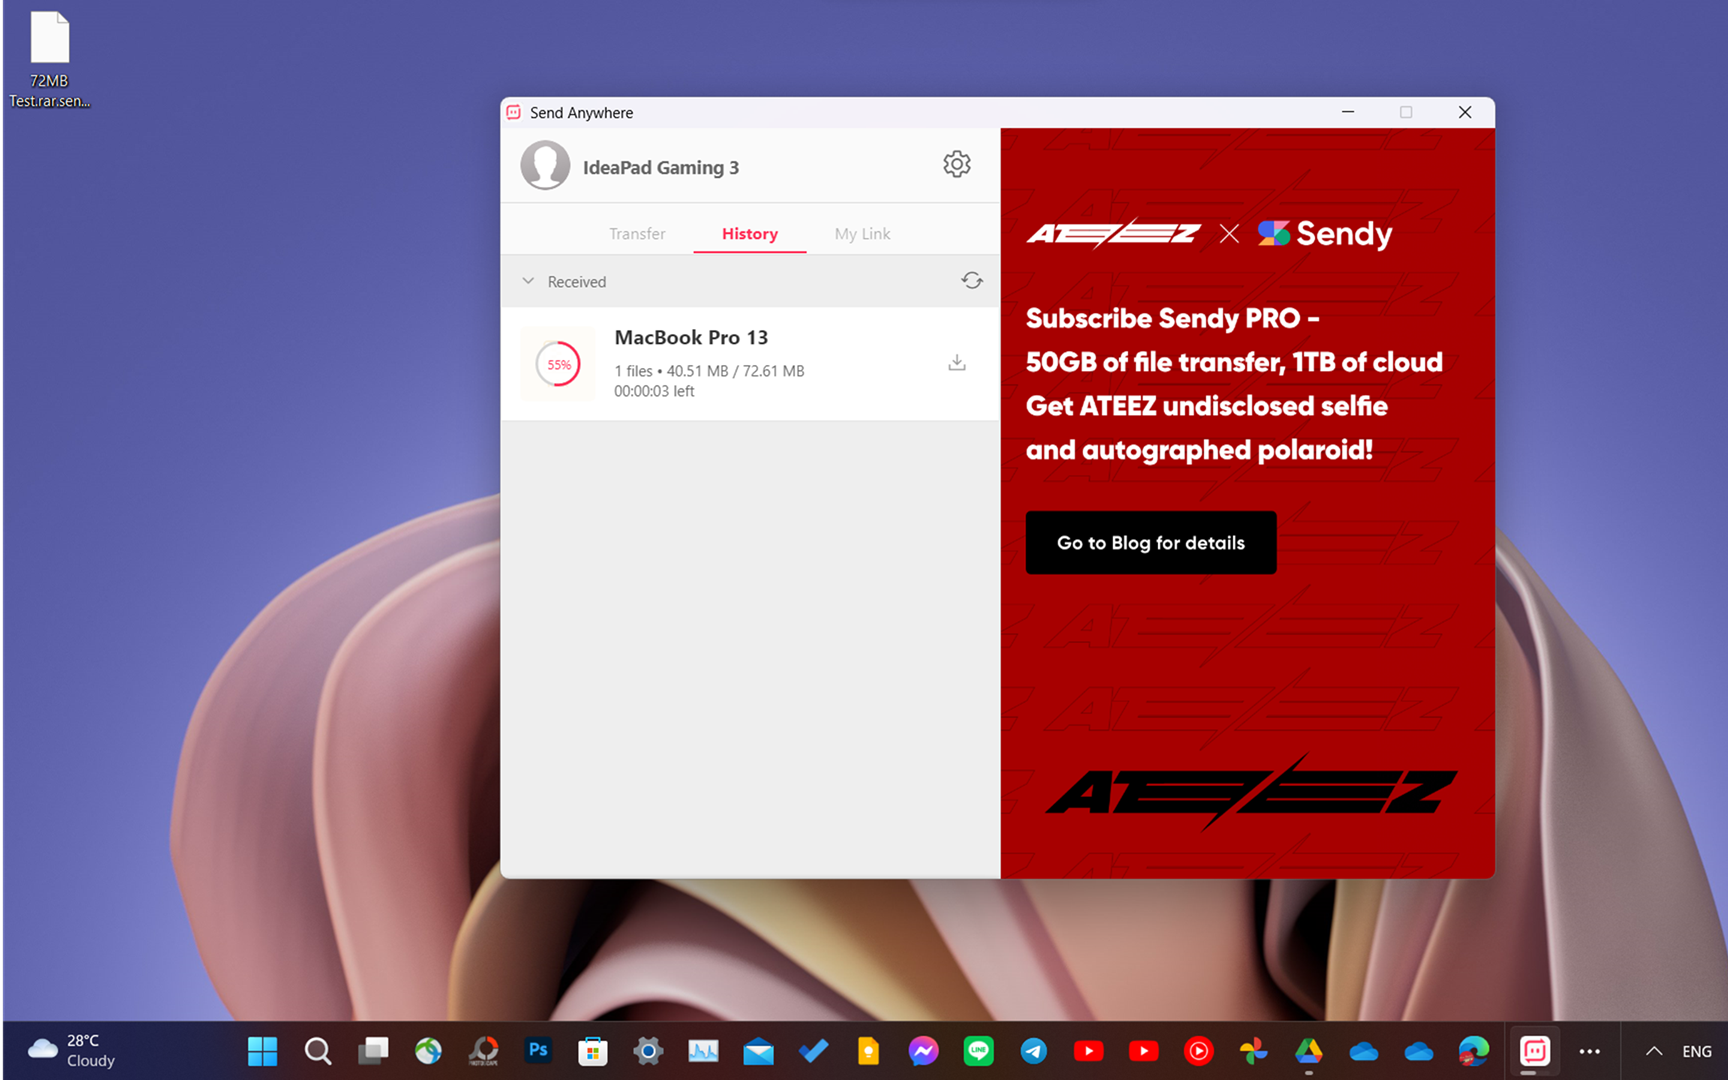This screenshot has height=1080, width=1728.
Task: Open taskbar overflow three-dots menu
Action: [x=1589, y=1051]
